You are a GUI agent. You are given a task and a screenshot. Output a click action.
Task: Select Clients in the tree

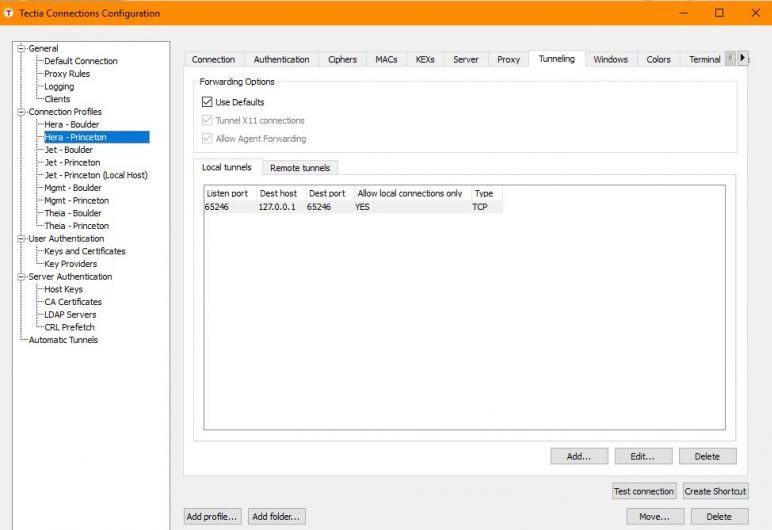point(57,99)
